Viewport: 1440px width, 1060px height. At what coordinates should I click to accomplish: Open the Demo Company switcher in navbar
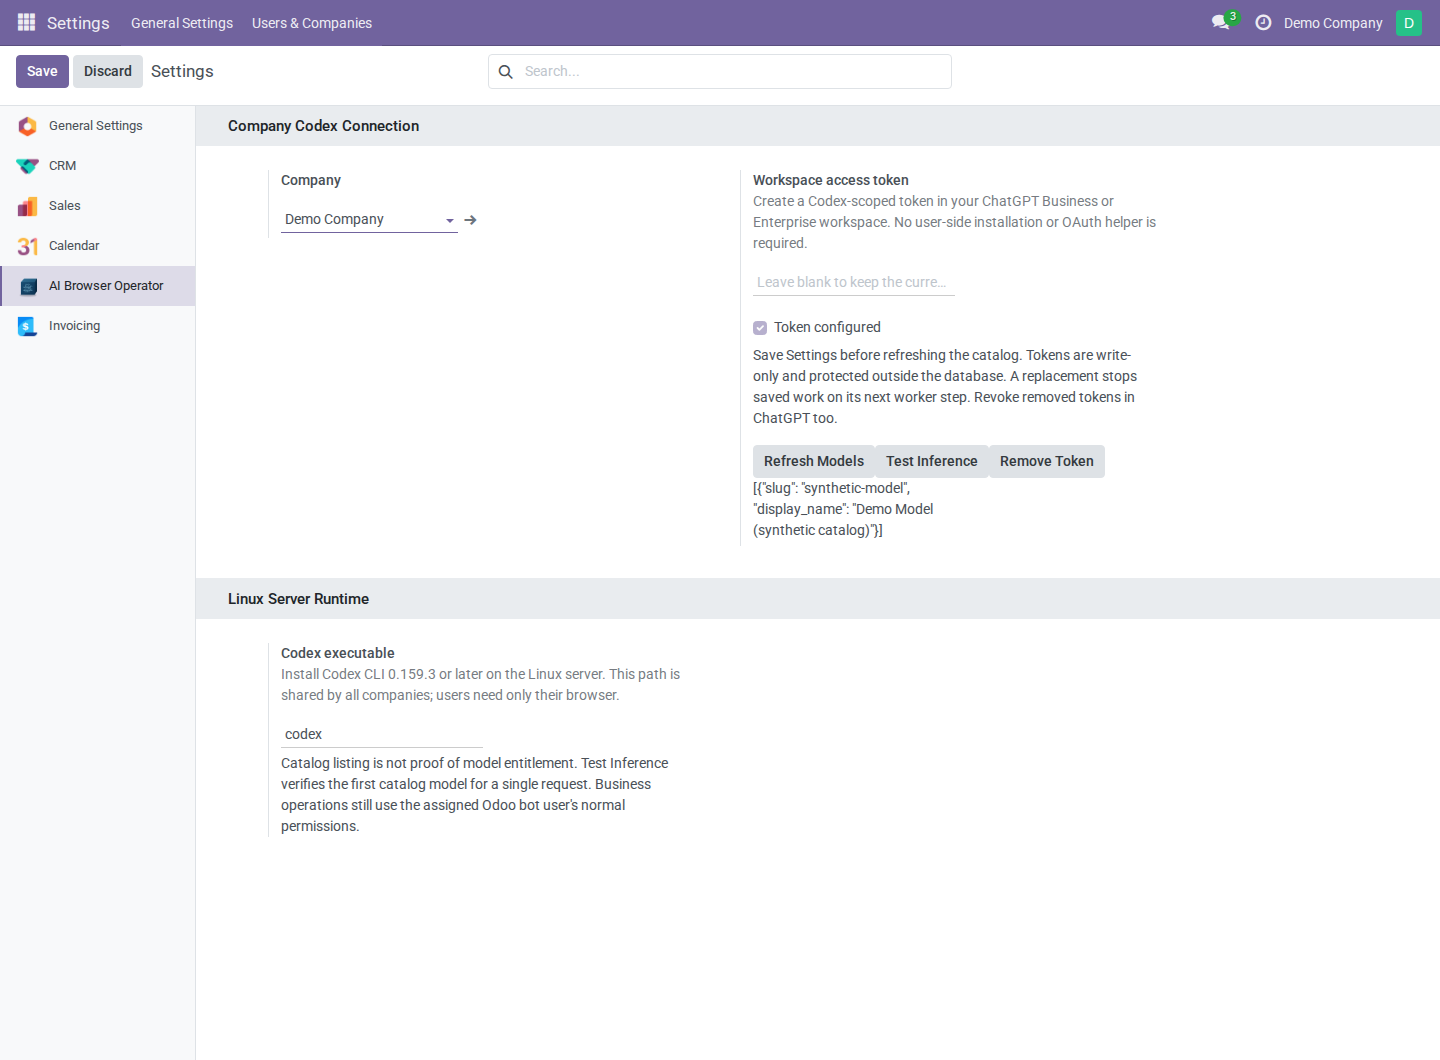(1333, 22)
